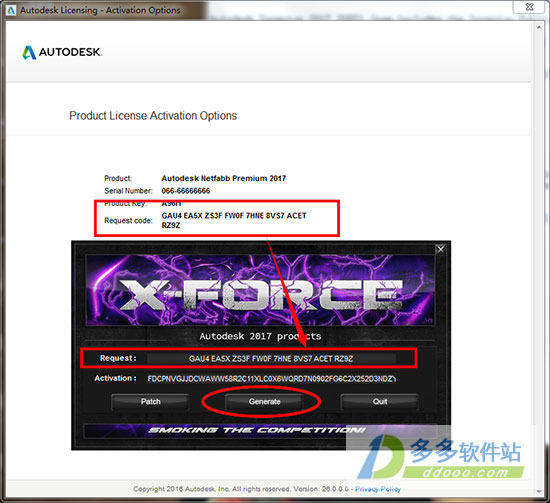Click the 'Autodesk 2017 products' label

click(x=260, y=336)
